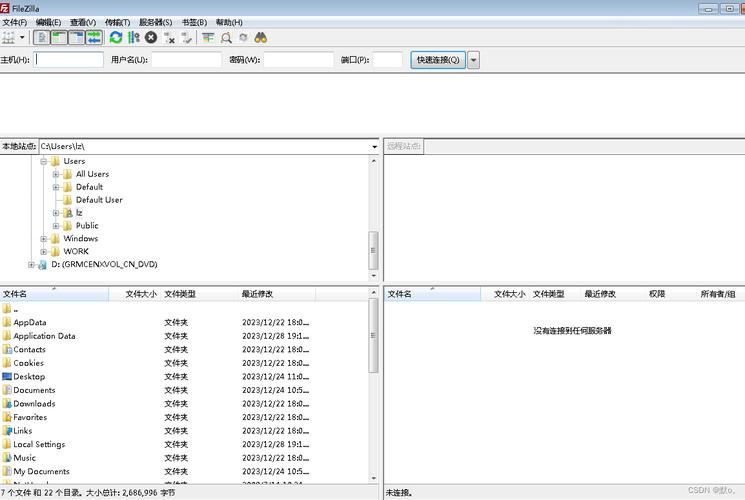Image resolution: width=745 pixels, height=500 pixels.
Task: Select the Desktop folder icon
Action: [7, 376]
